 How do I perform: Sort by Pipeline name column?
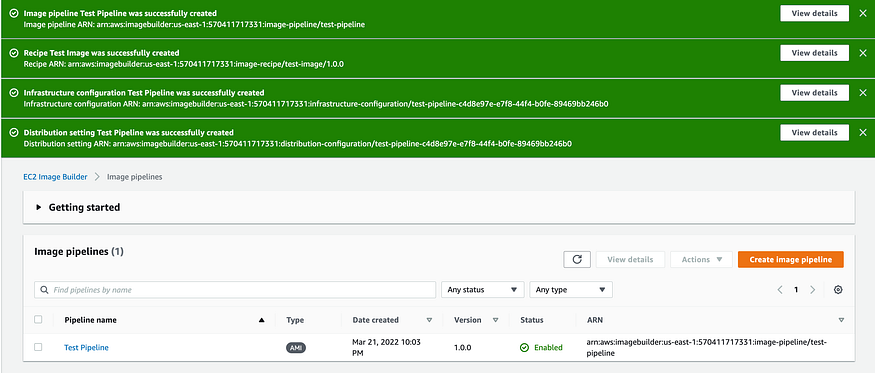point(90,320)
